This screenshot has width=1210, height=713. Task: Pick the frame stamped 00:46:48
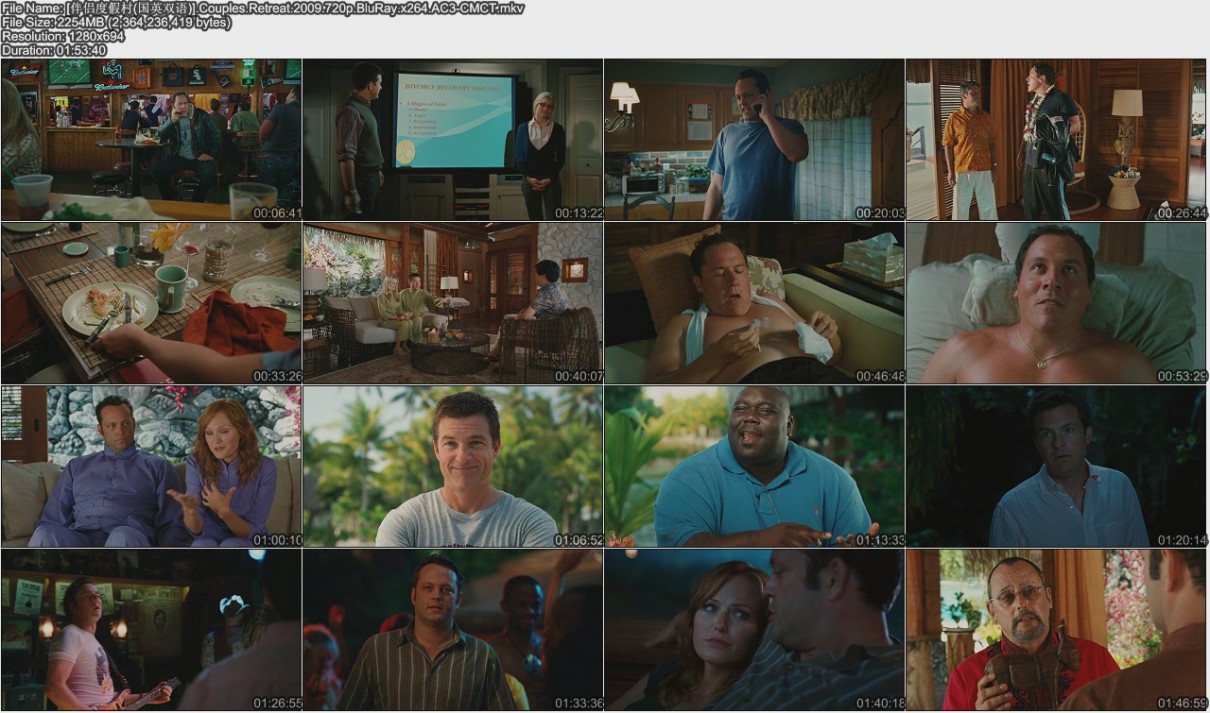[755, 303]
